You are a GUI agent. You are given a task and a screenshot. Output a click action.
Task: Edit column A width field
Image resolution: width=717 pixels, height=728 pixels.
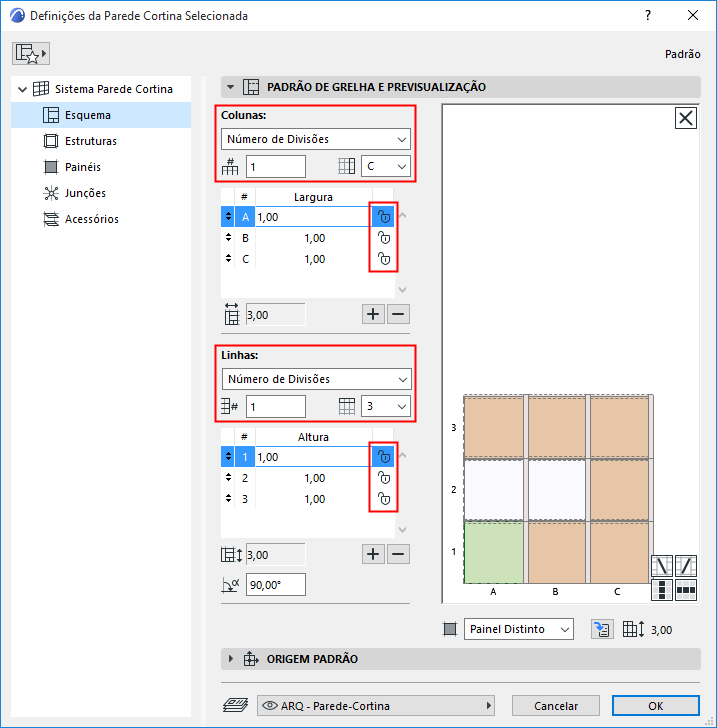(x=313, y=217)
